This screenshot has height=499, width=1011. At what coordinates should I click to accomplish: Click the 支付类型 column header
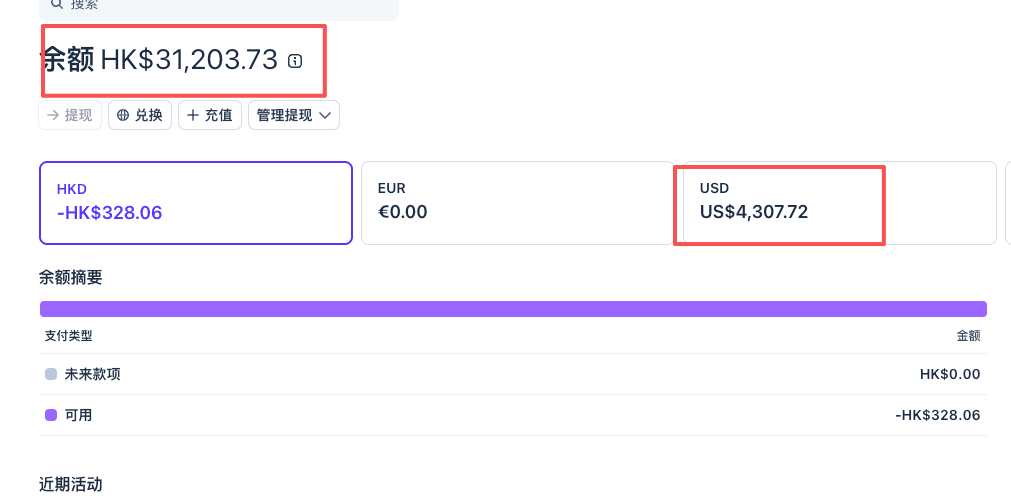click(x=68, y=336)
